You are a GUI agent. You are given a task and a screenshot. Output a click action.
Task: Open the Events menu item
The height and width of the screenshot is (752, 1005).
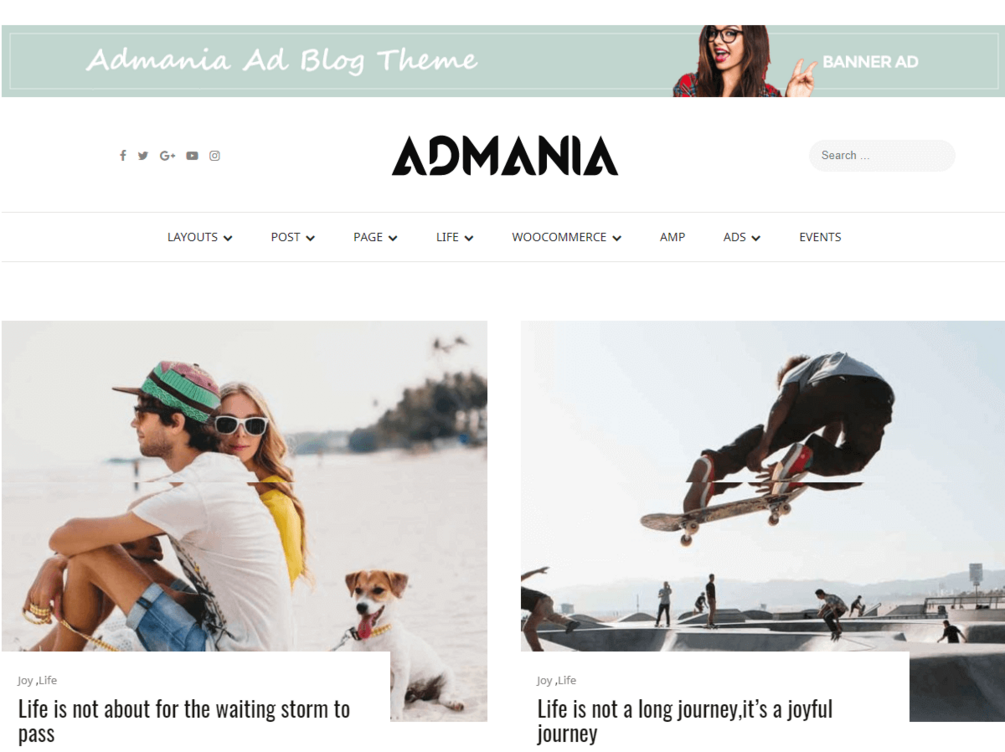820,237
